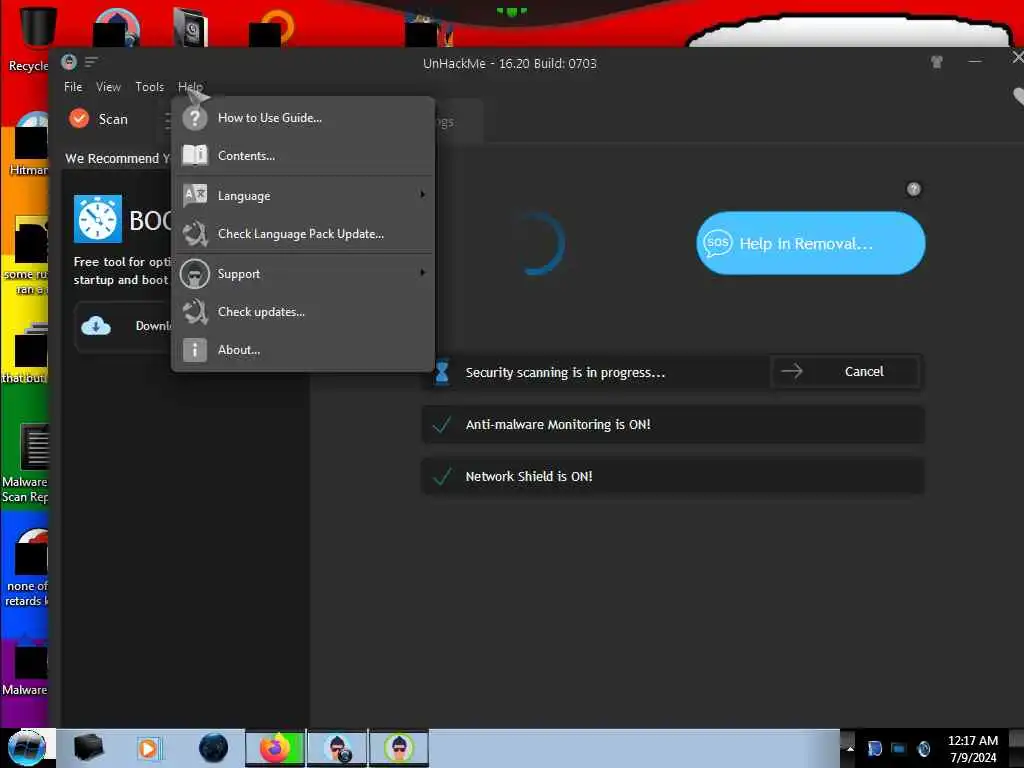Open the About dialog entry
Image resolution: width=1024 pixels, height=768 pixels.
pos(303,350)
